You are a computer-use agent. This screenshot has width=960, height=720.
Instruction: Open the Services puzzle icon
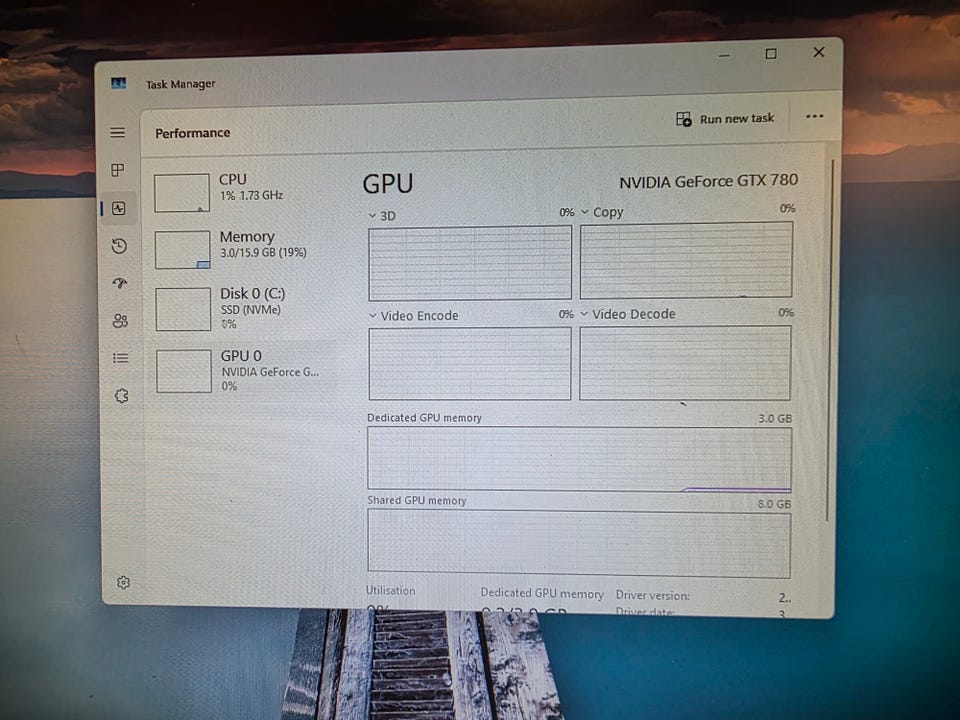pos(122,396)
